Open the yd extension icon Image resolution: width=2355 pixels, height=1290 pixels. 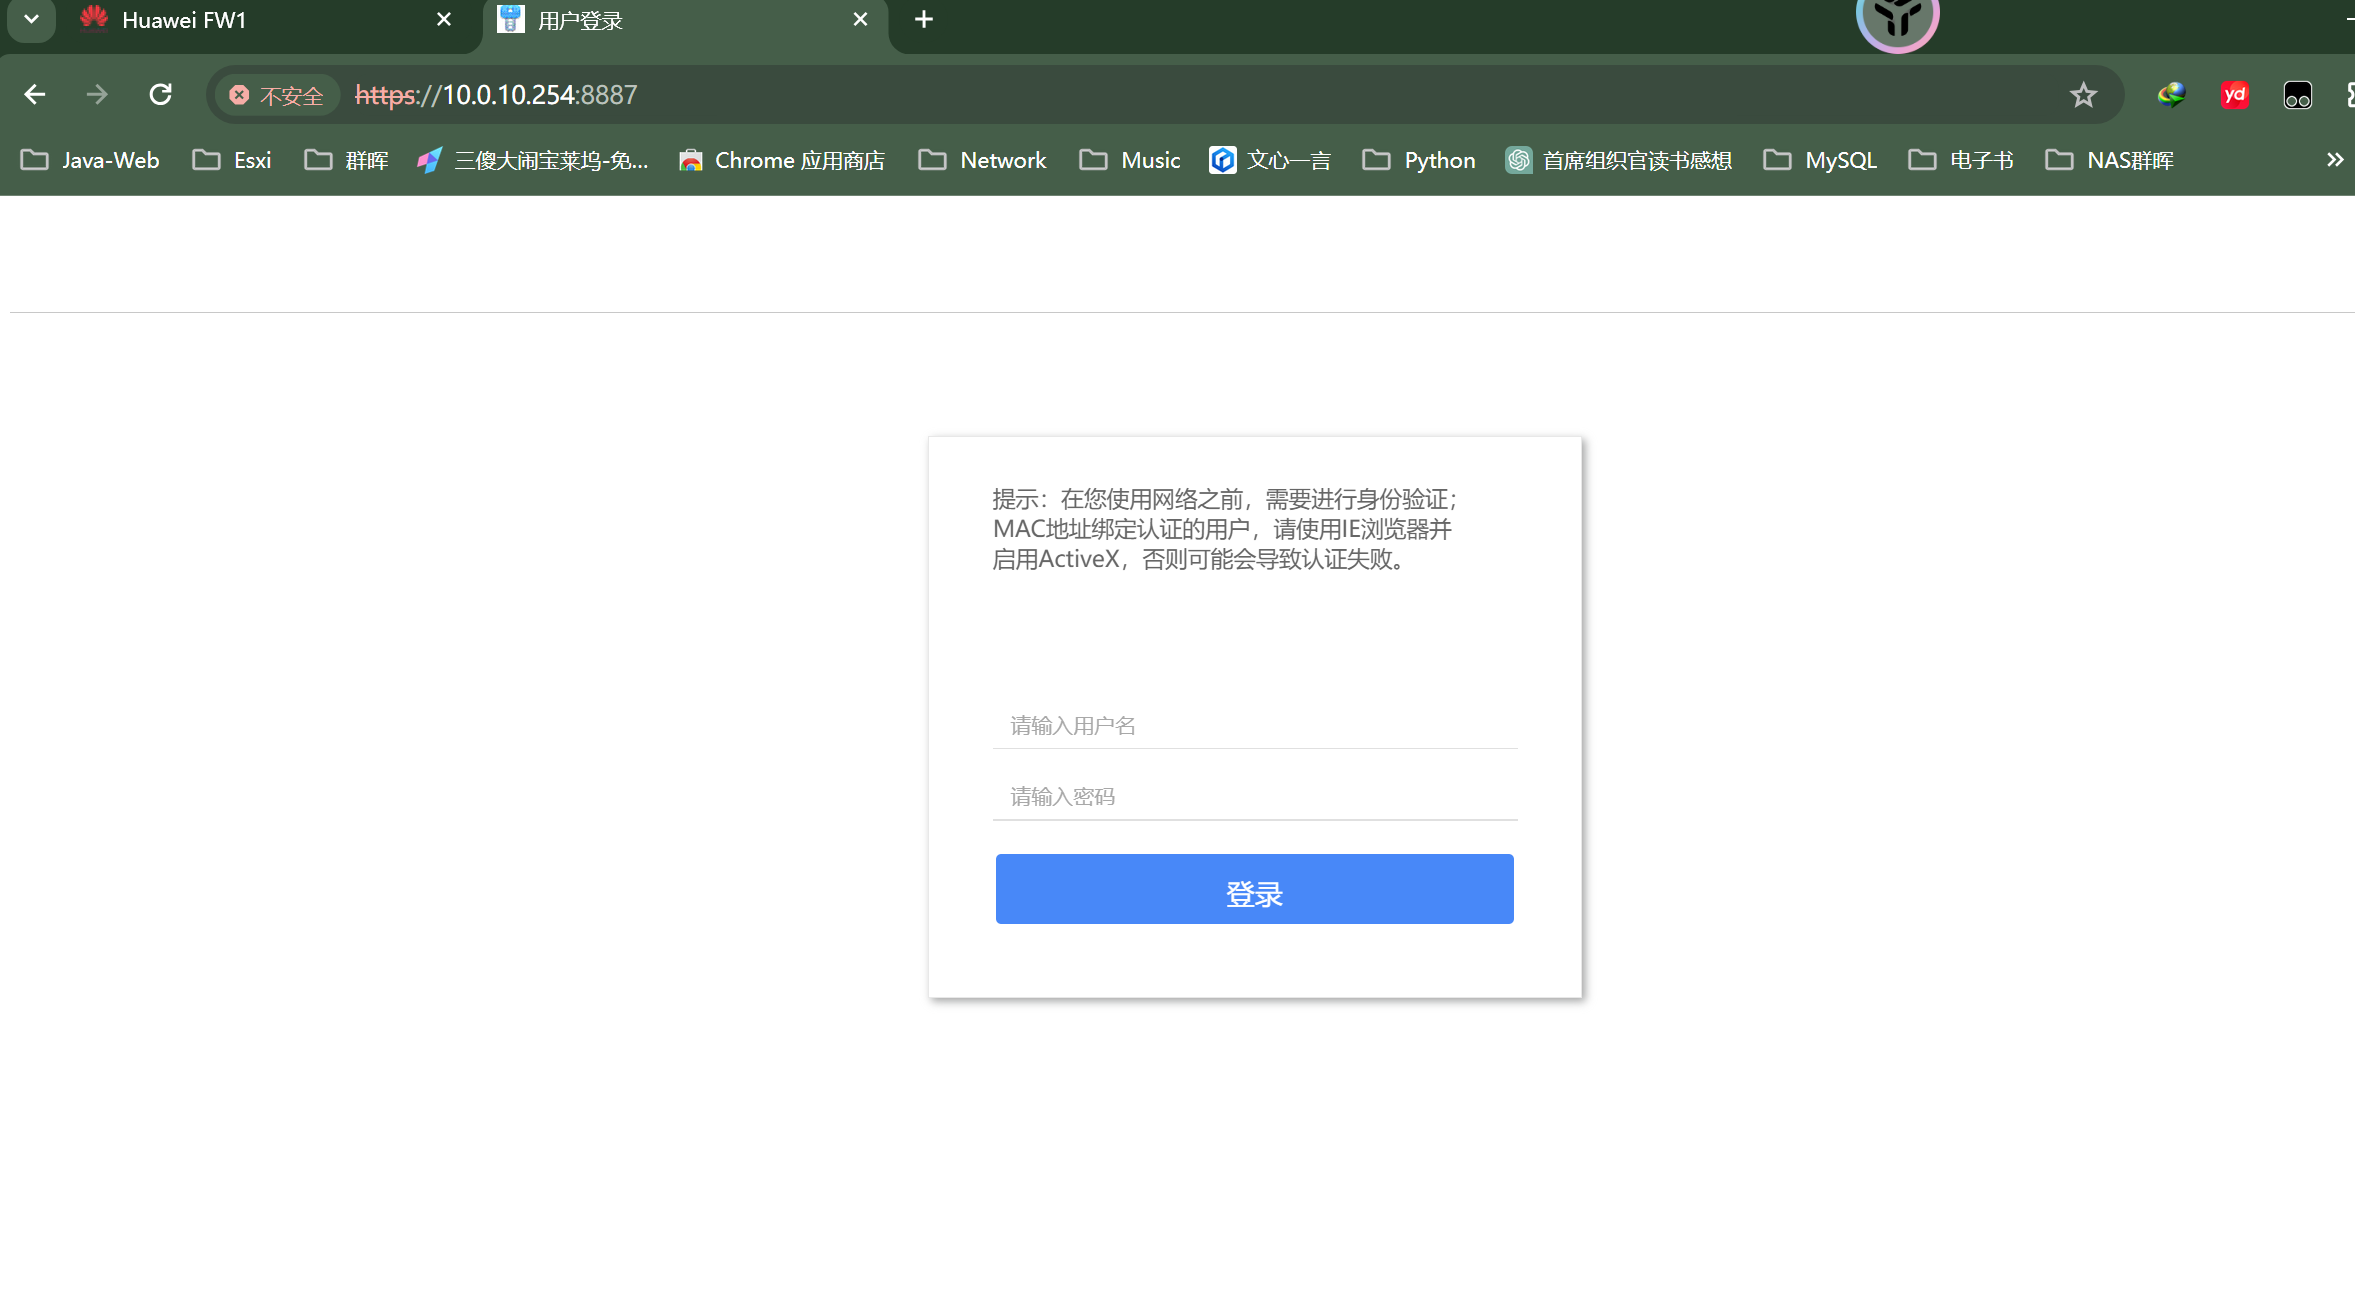tap(2234, 95)
